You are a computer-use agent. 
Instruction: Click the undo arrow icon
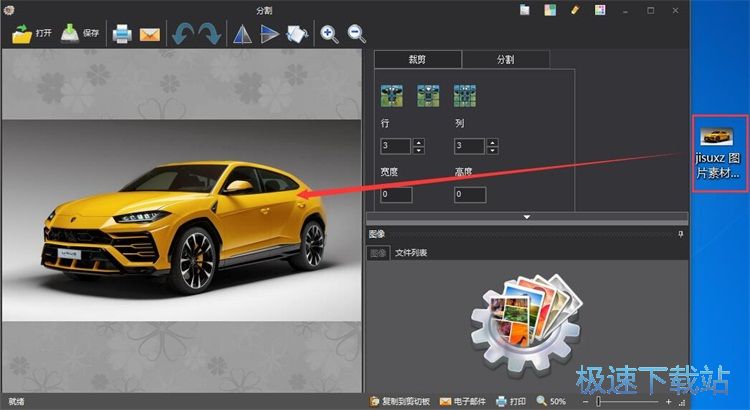point(181,34)
